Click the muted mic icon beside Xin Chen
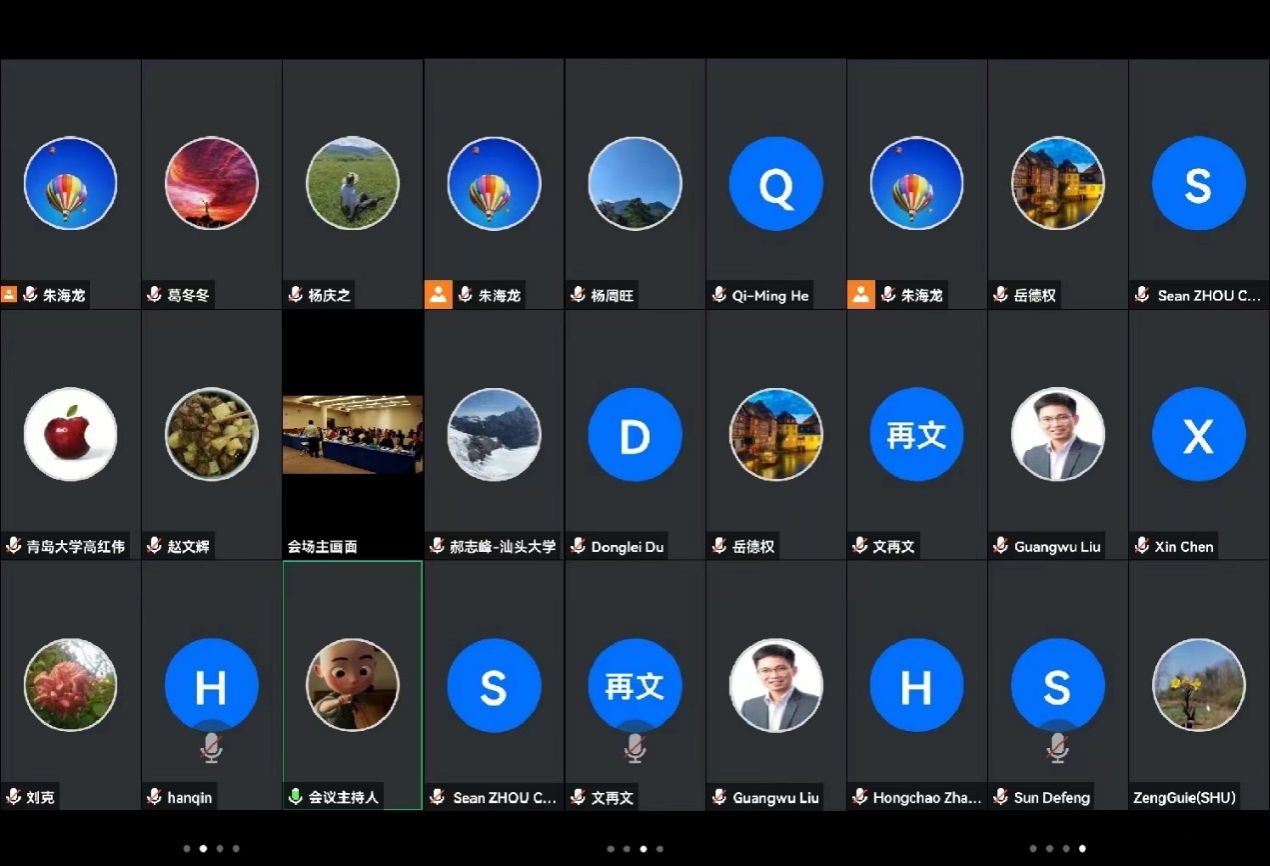The width and height of the screenshot is (1270, 866). pos(1142,546)
